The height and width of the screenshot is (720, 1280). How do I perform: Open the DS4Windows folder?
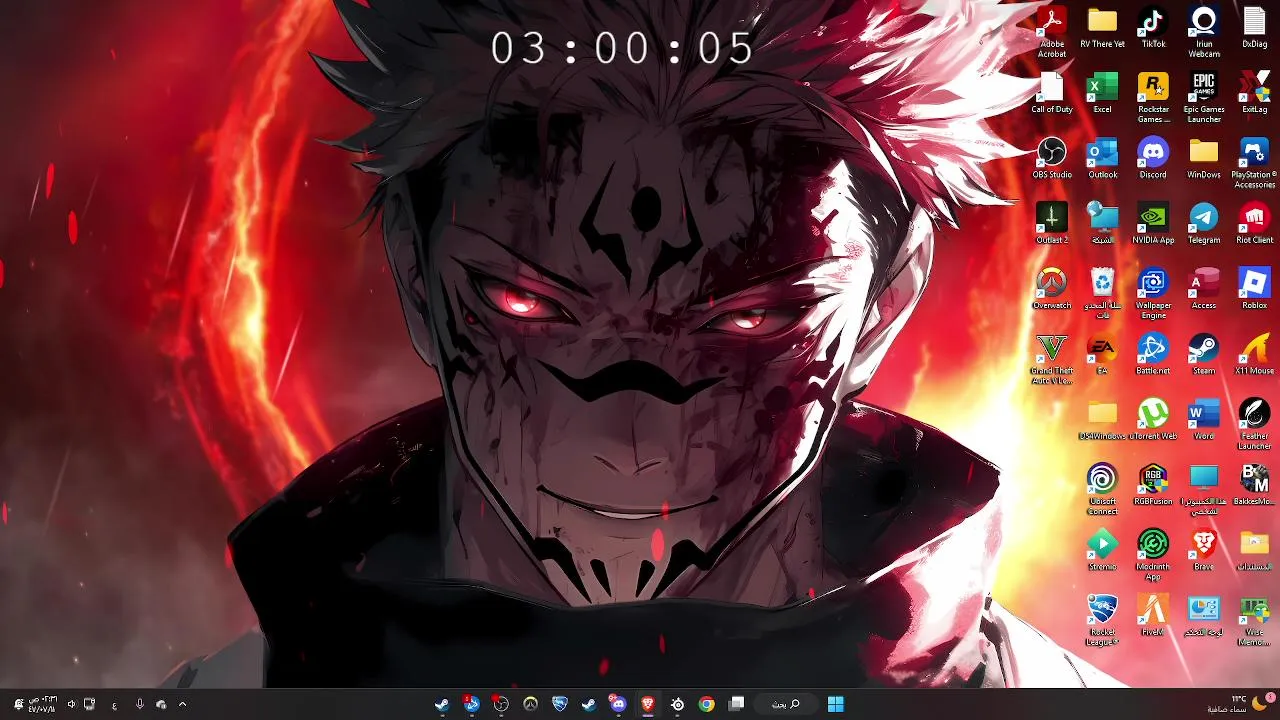[x=1102, y=420]
